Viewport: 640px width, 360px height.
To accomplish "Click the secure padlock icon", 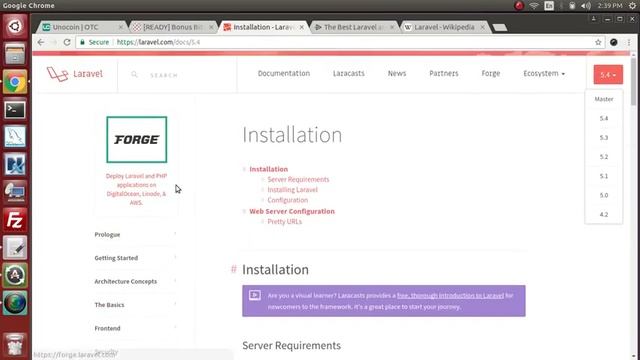I will (x=82, y=42).
